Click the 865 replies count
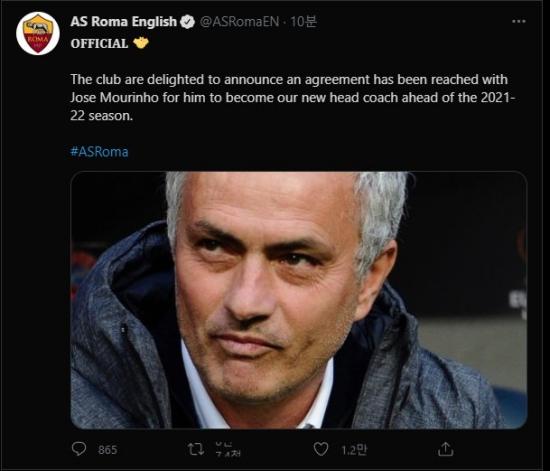This screenshot has width=550, height=471. [x=108, y=450]
